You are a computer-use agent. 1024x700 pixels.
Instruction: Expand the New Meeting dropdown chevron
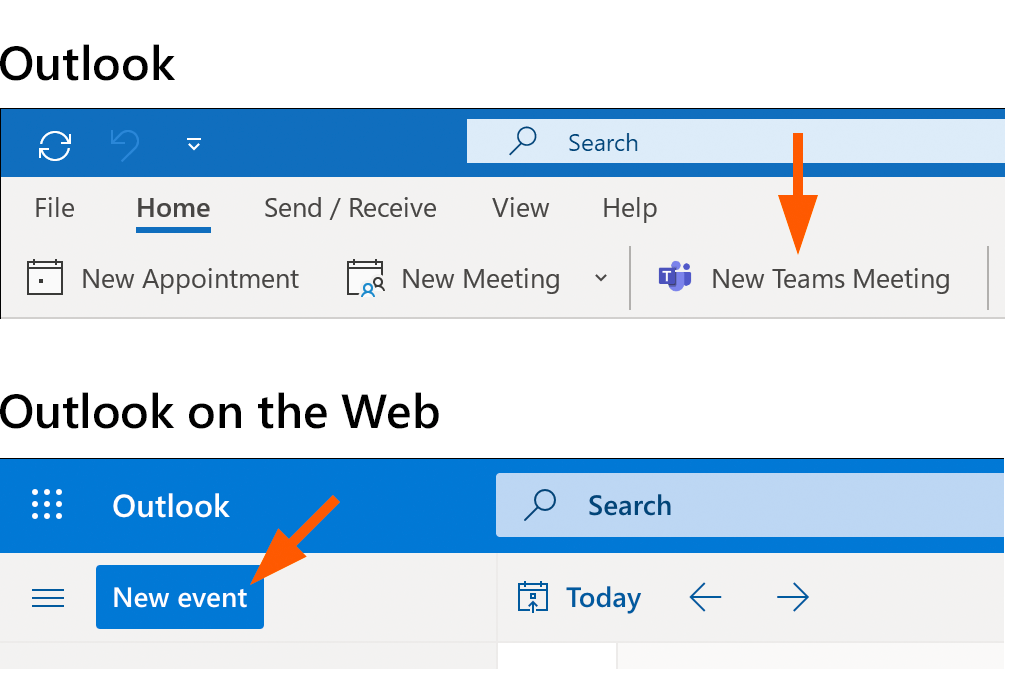(601, 278)
